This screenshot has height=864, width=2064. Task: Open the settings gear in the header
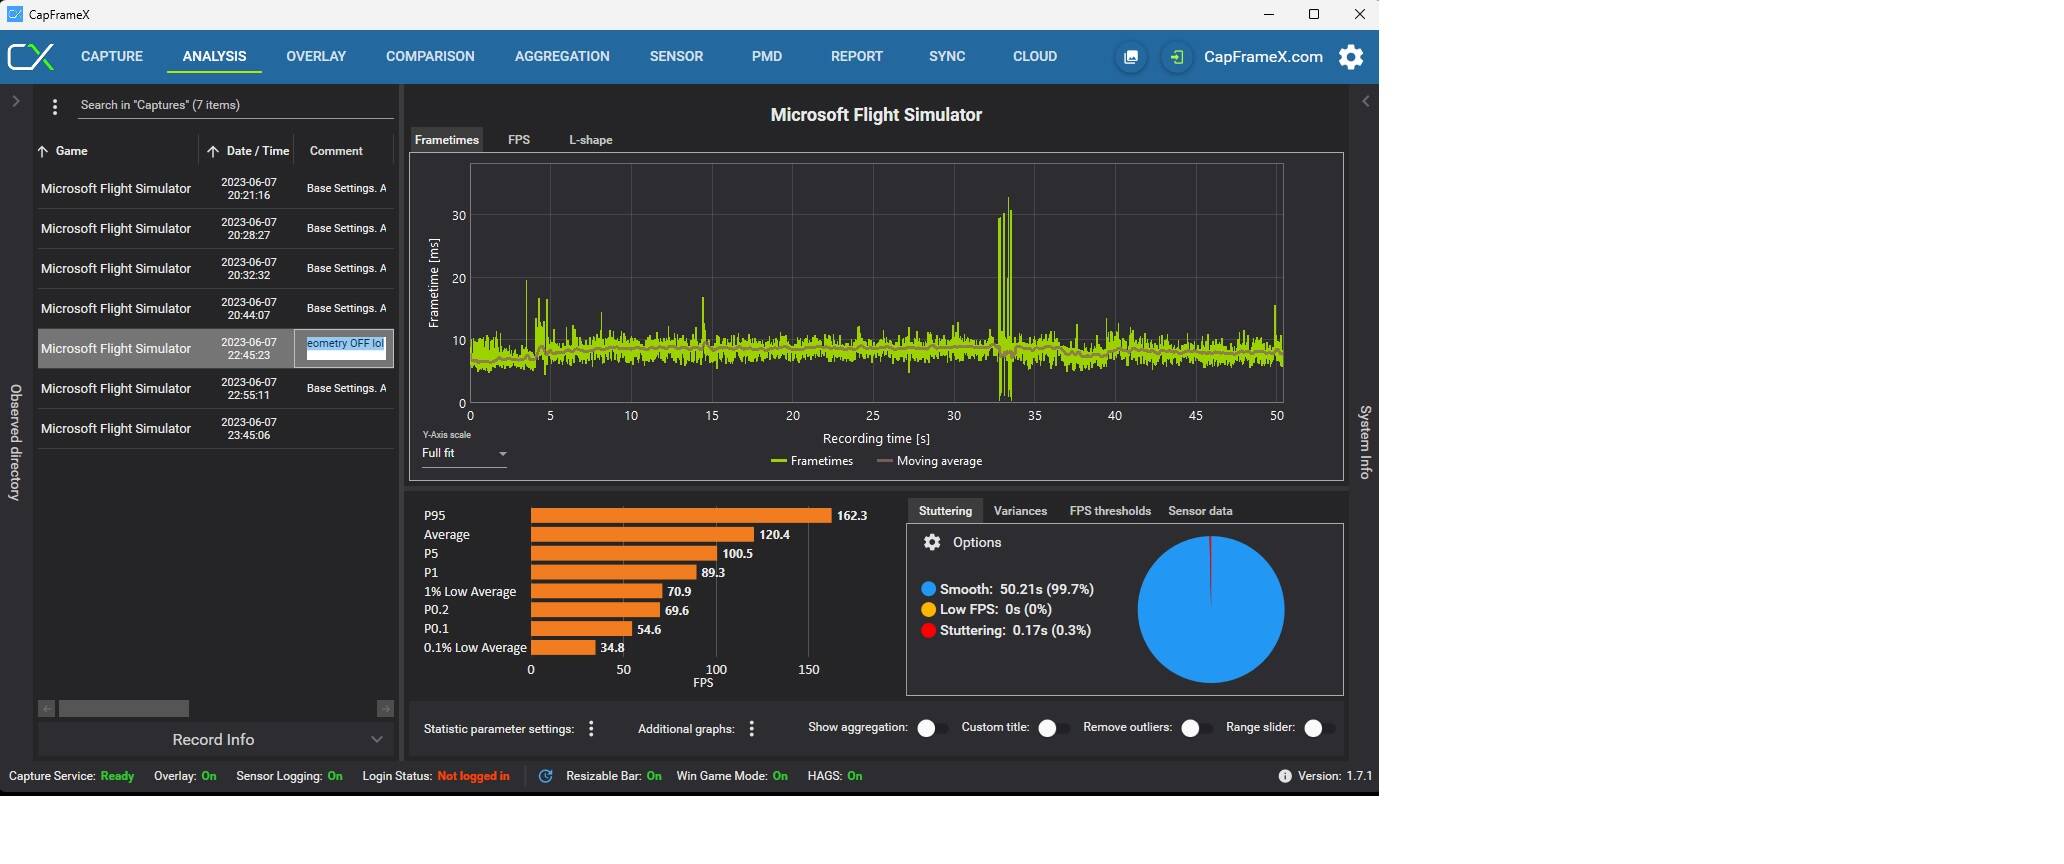(x=1350, y=57)
